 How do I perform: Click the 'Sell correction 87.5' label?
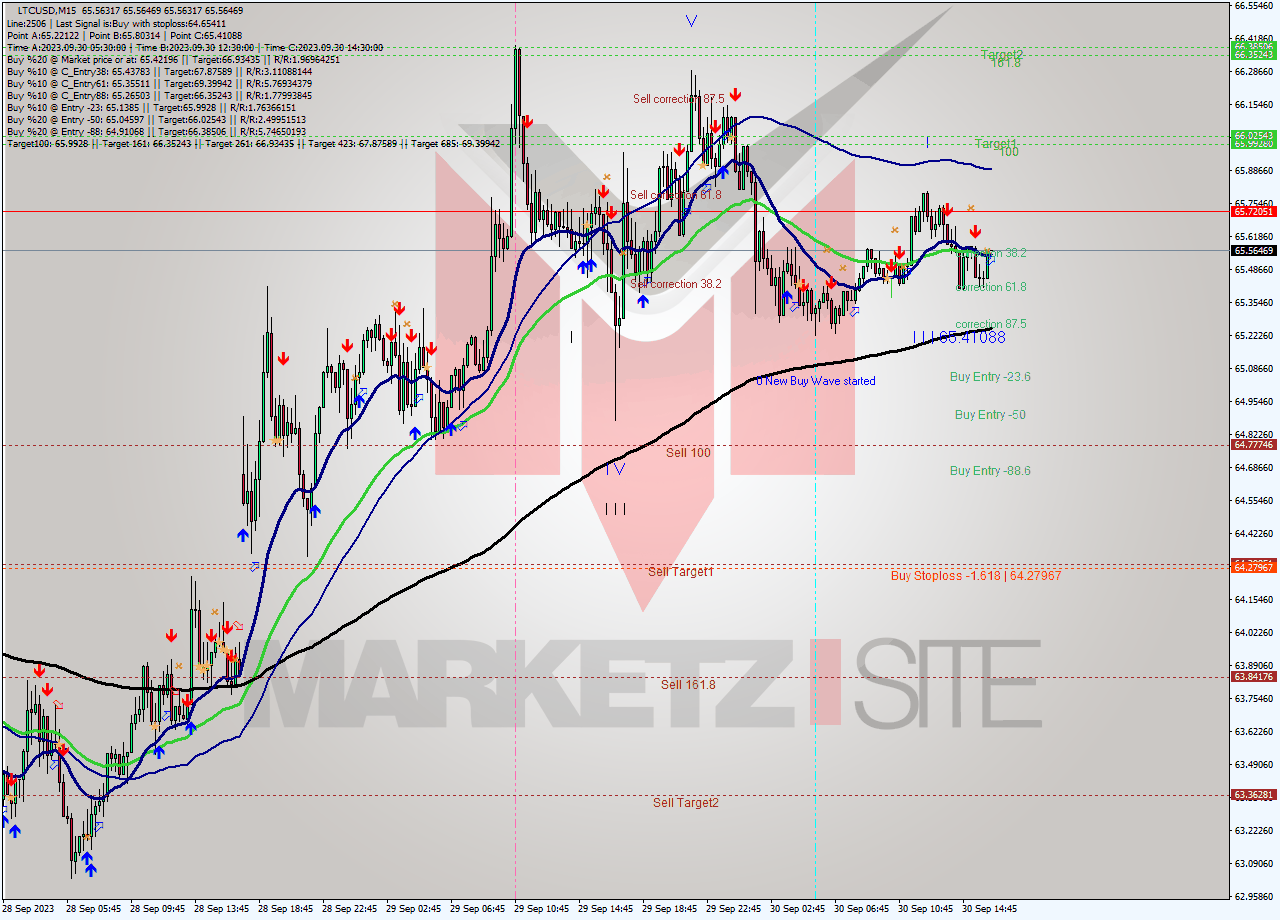point(678,99)
